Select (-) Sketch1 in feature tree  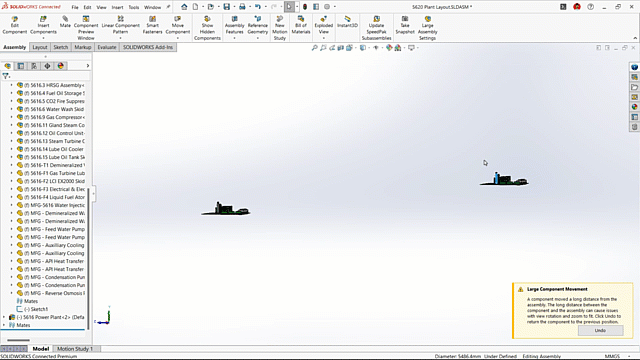click(32, 309)
